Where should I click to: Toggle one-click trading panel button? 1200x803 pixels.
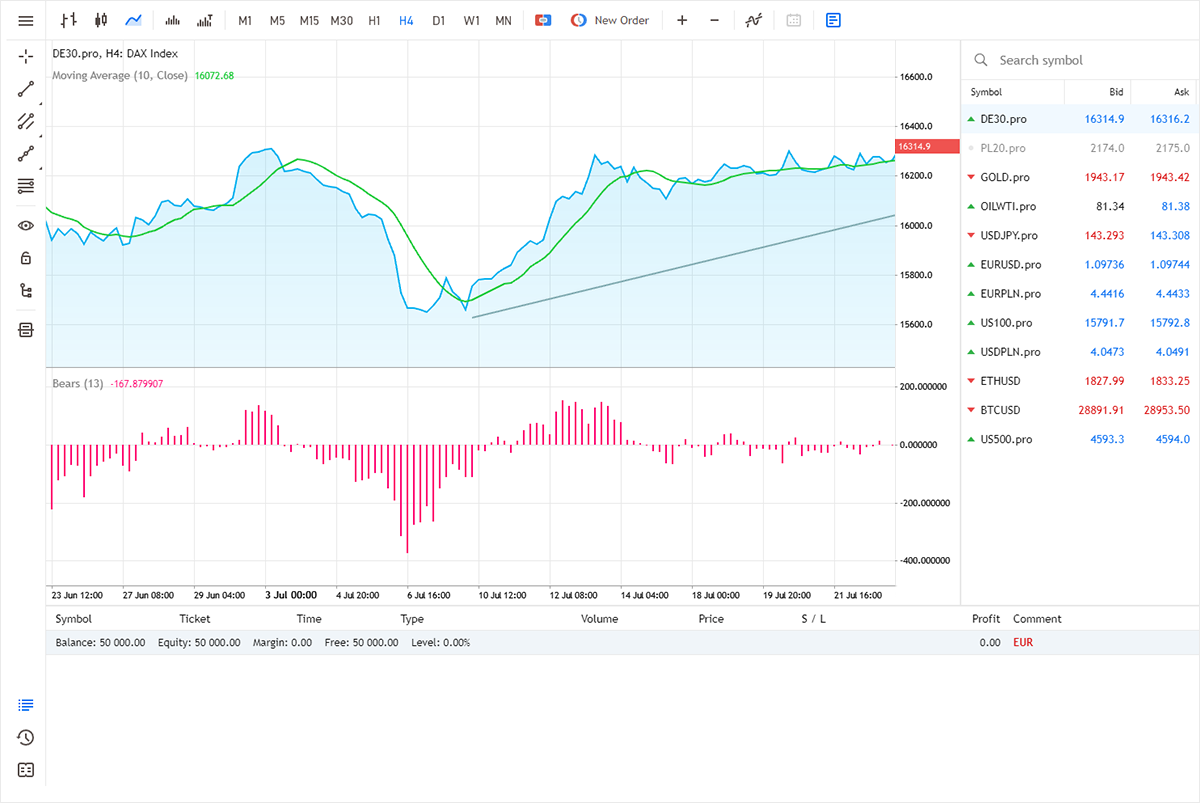click(543, 20)
